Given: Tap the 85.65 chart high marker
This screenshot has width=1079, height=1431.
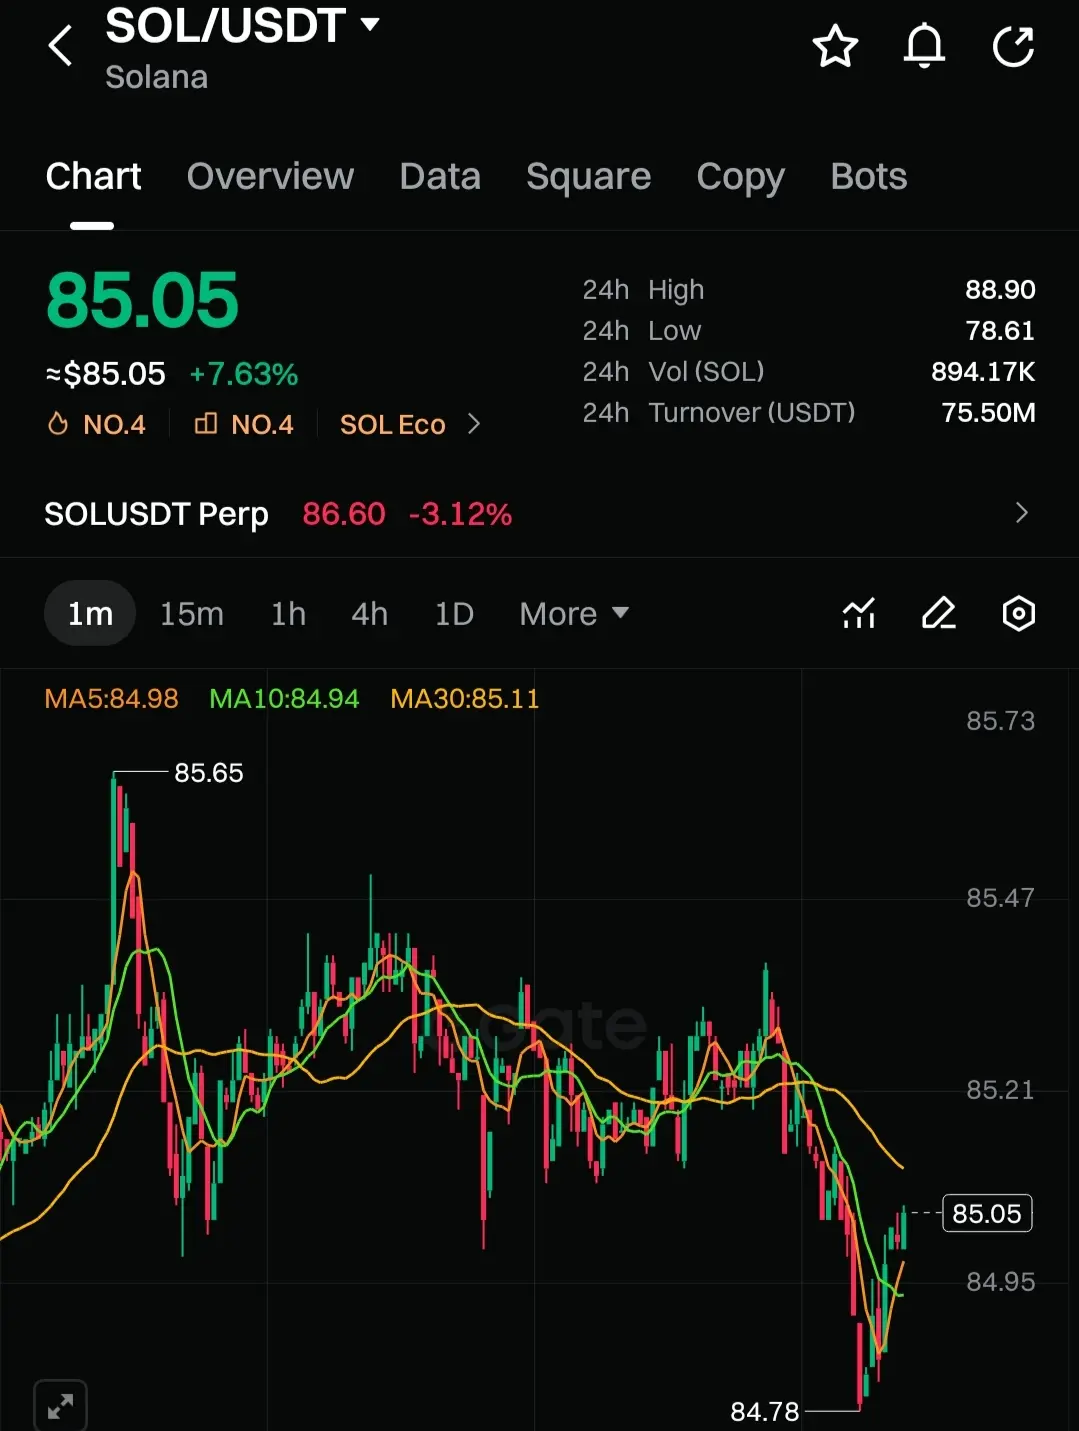Looking at the screenshot, I should click(208, 772).
